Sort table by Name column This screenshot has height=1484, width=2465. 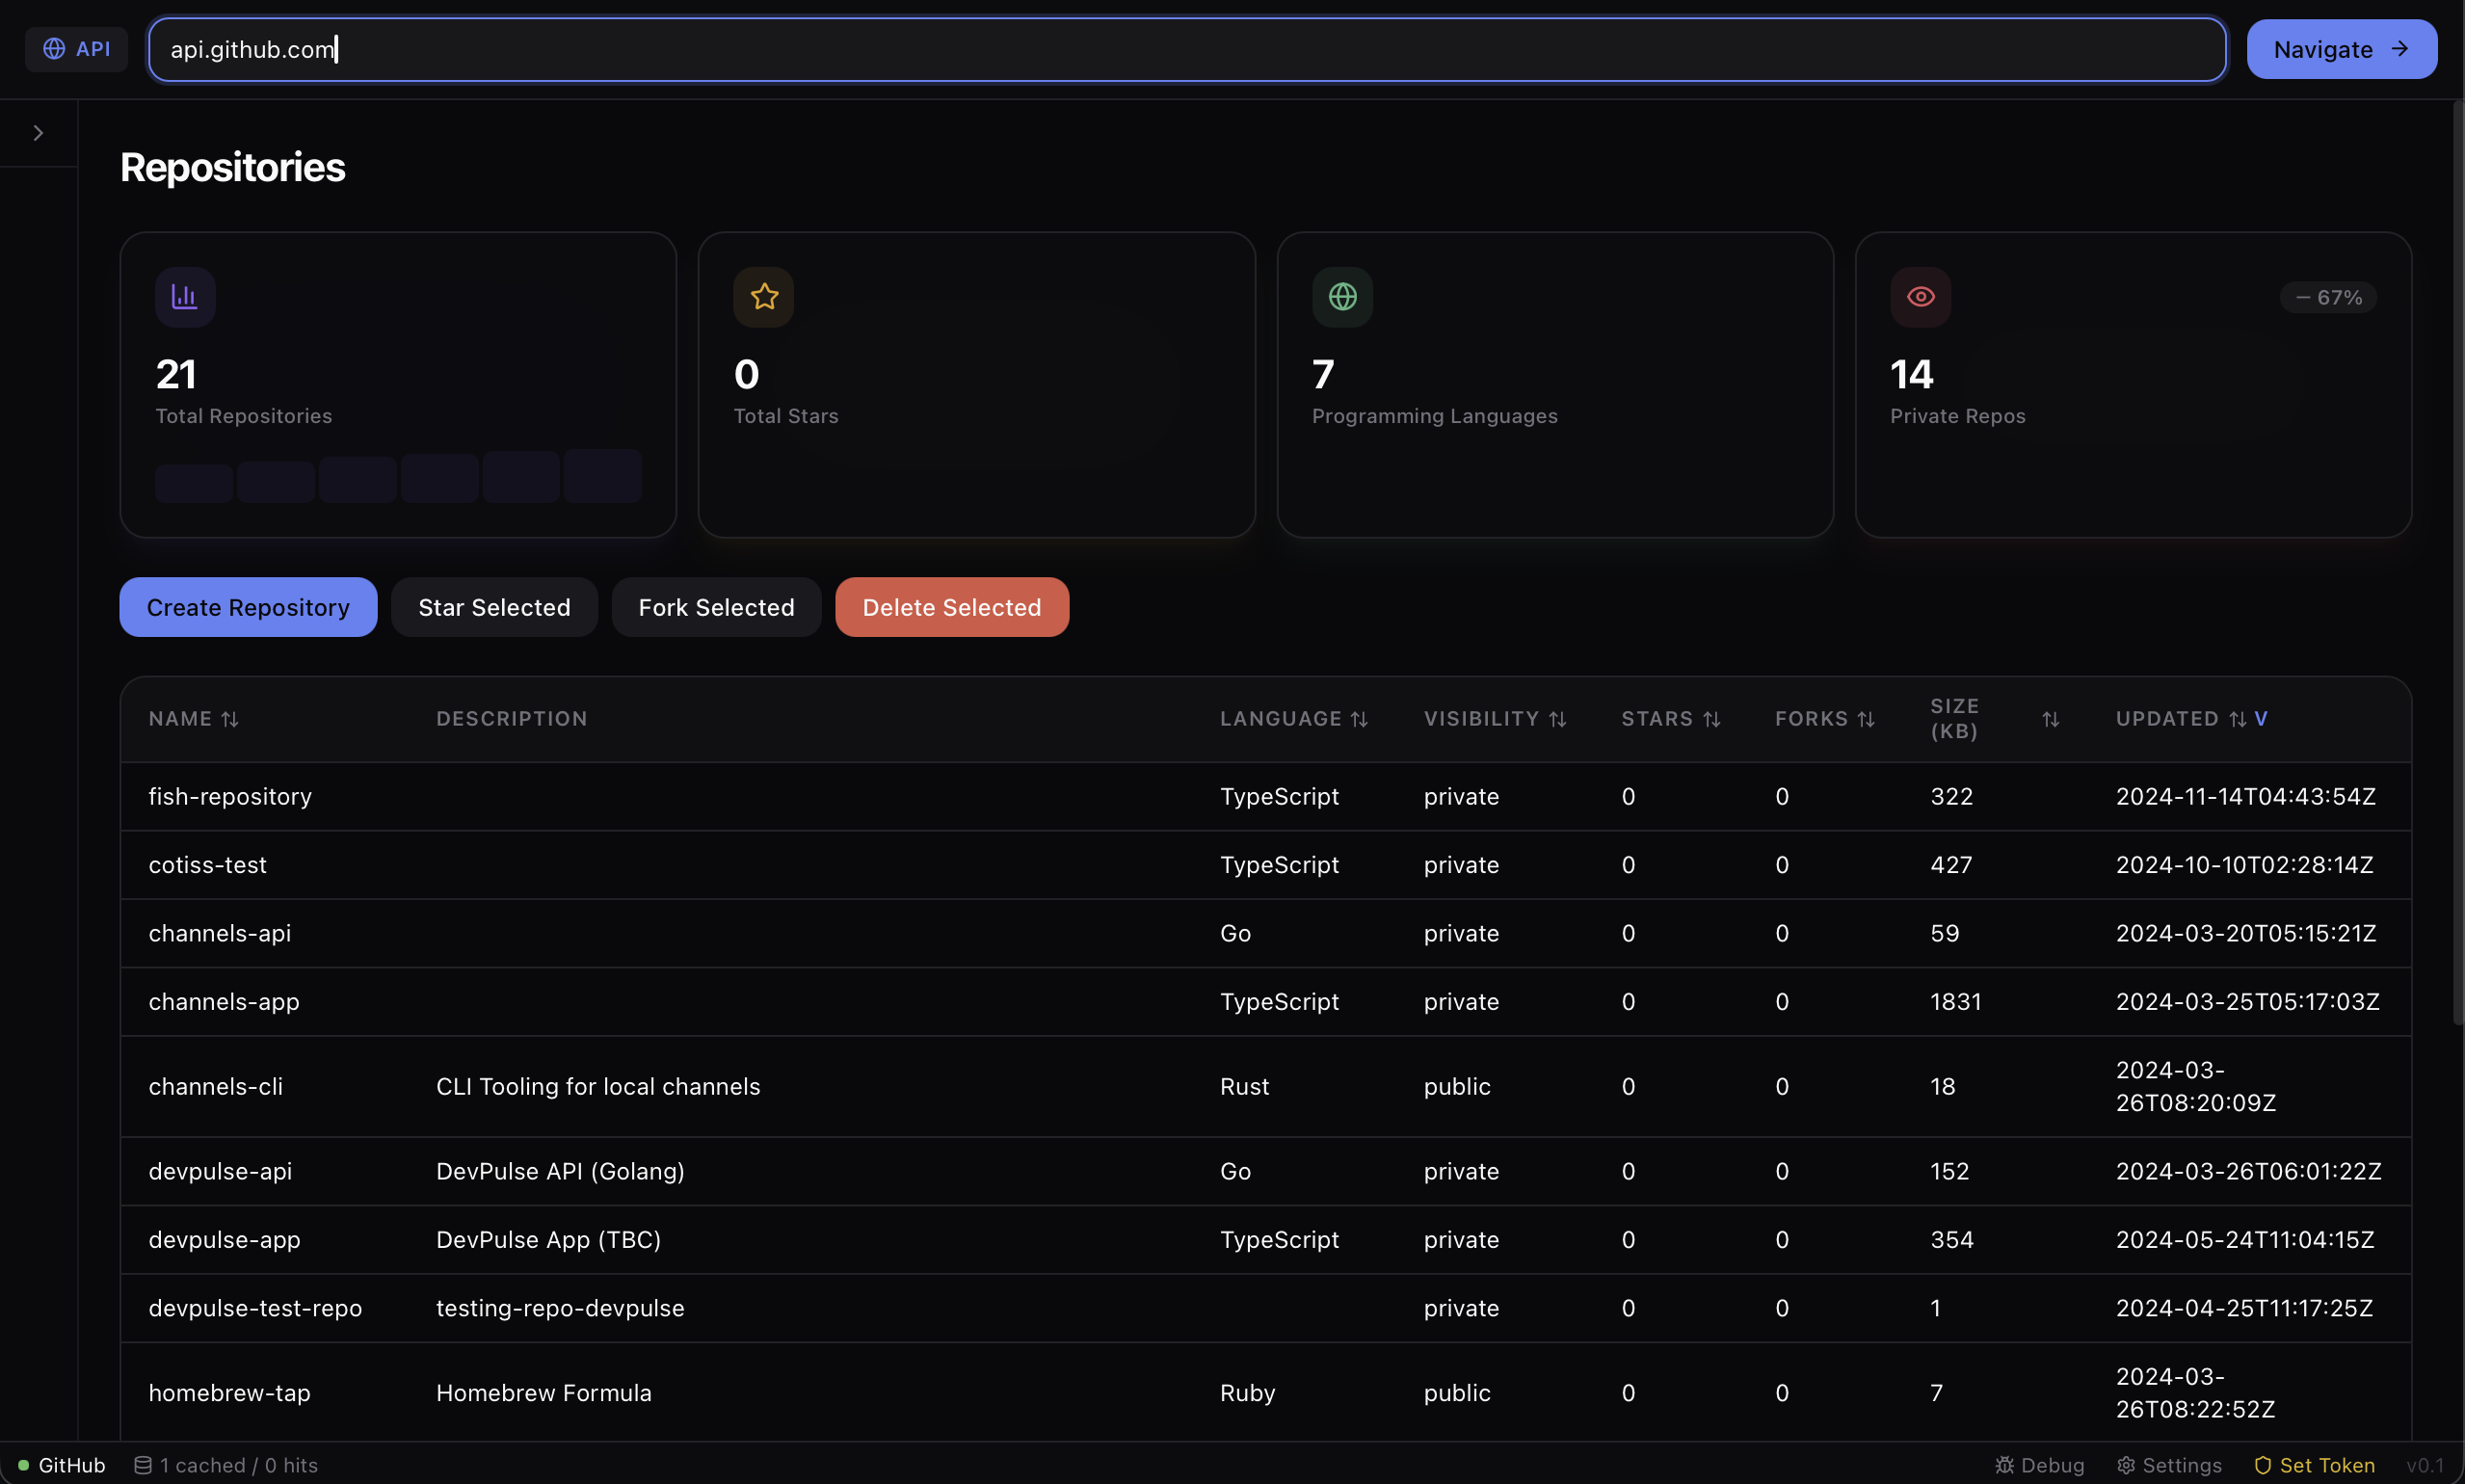(x=194, y=719)
